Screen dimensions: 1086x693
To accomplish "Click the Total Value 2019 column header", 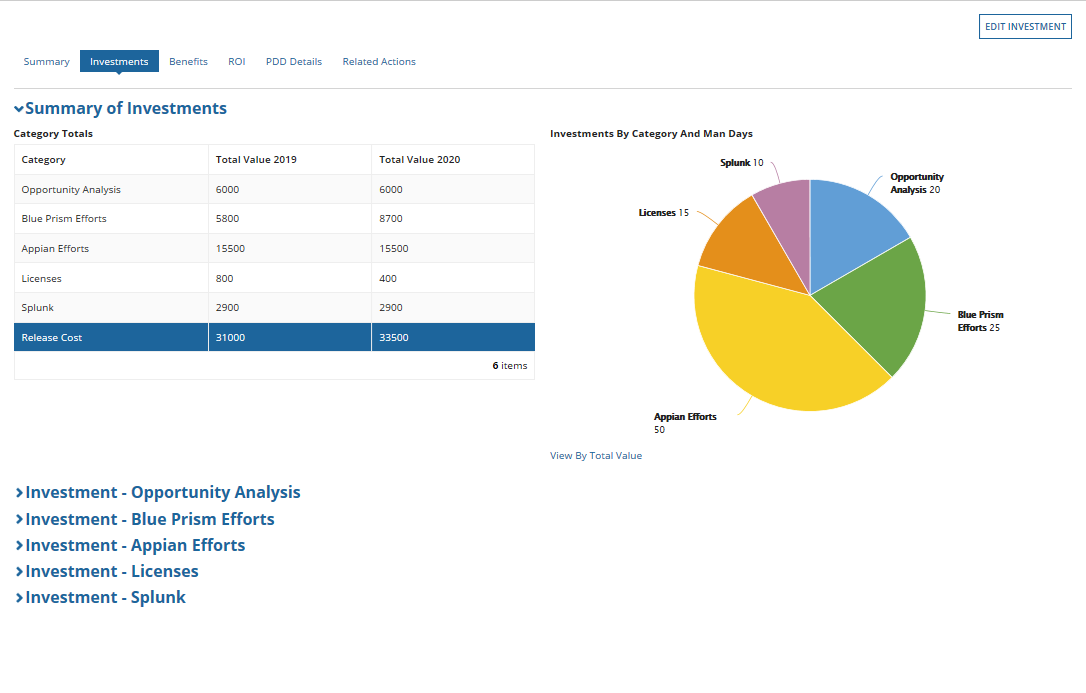I will [290, 159].
